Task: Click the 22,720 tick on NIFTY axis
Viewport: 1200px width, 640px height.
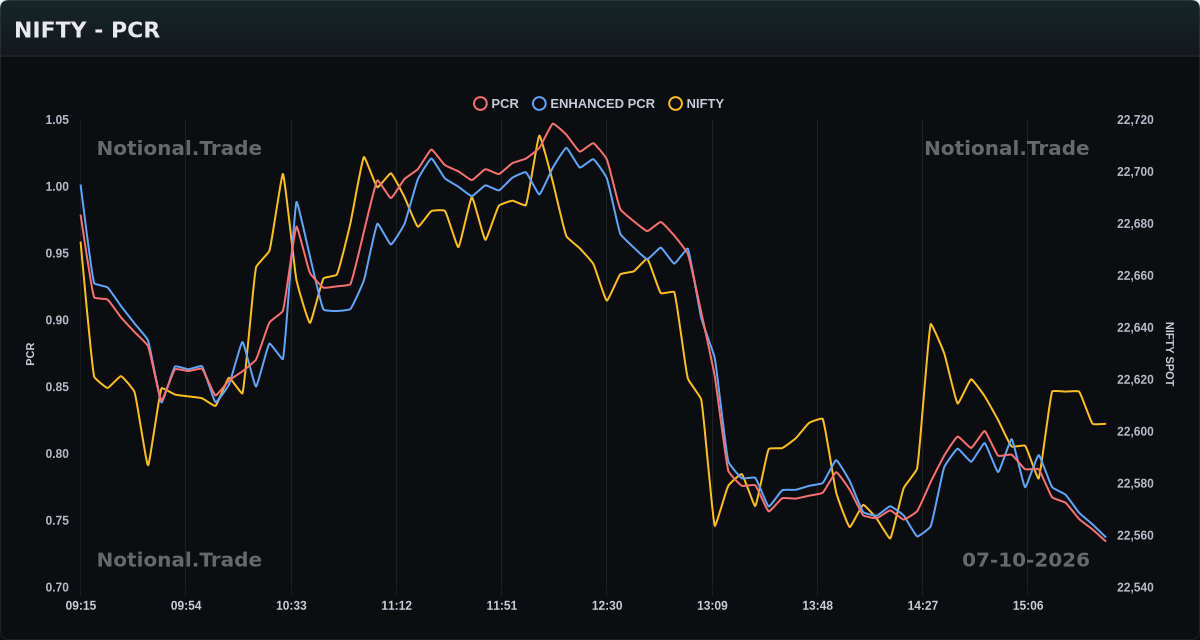Action: tap(1135, 120)
